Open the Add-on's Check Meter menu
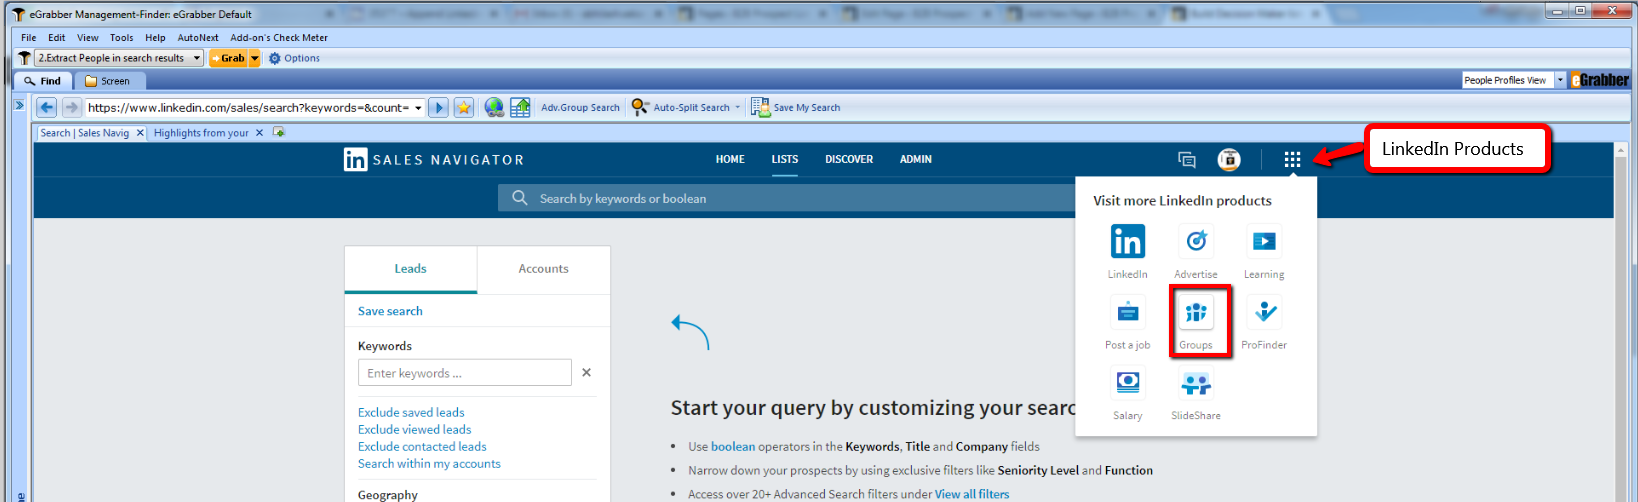The width and height of the screenshot is (1638, 502). tap(279, 38)
